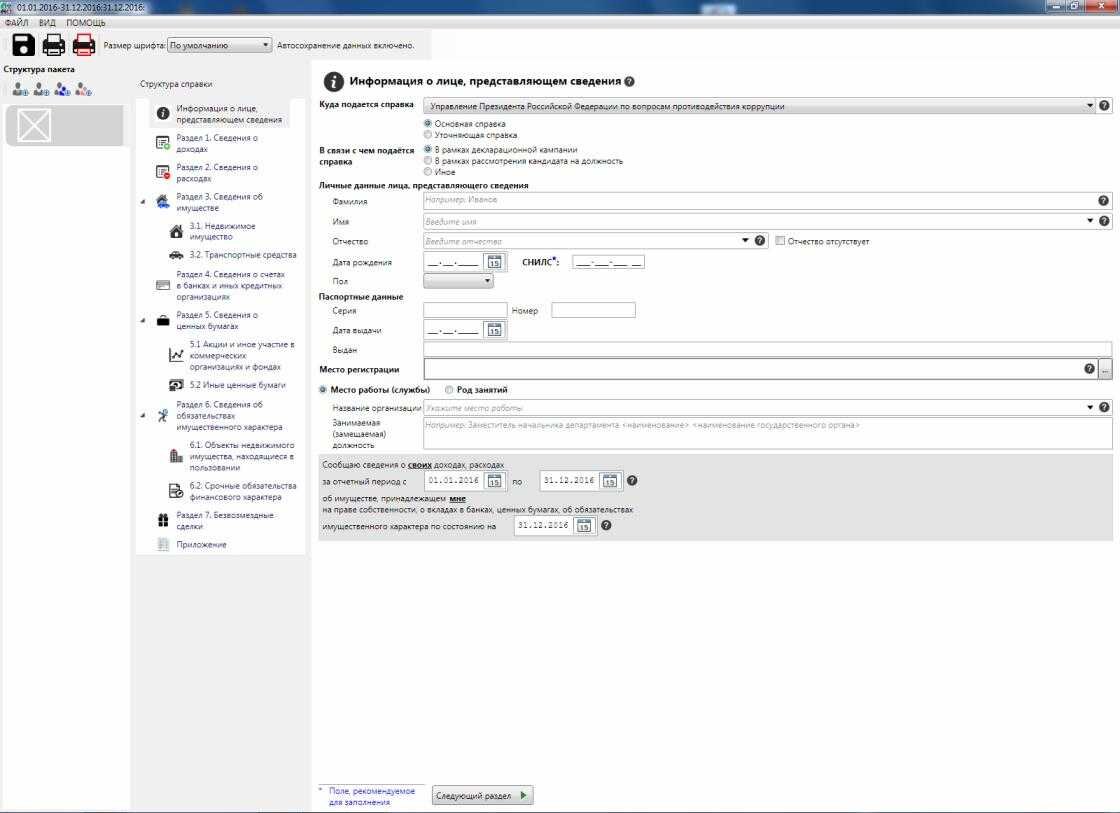This screenshot has height=813, width=1120.
Task: Open the ПОМОЩЬ menu
Action: [x=86, y=23]
